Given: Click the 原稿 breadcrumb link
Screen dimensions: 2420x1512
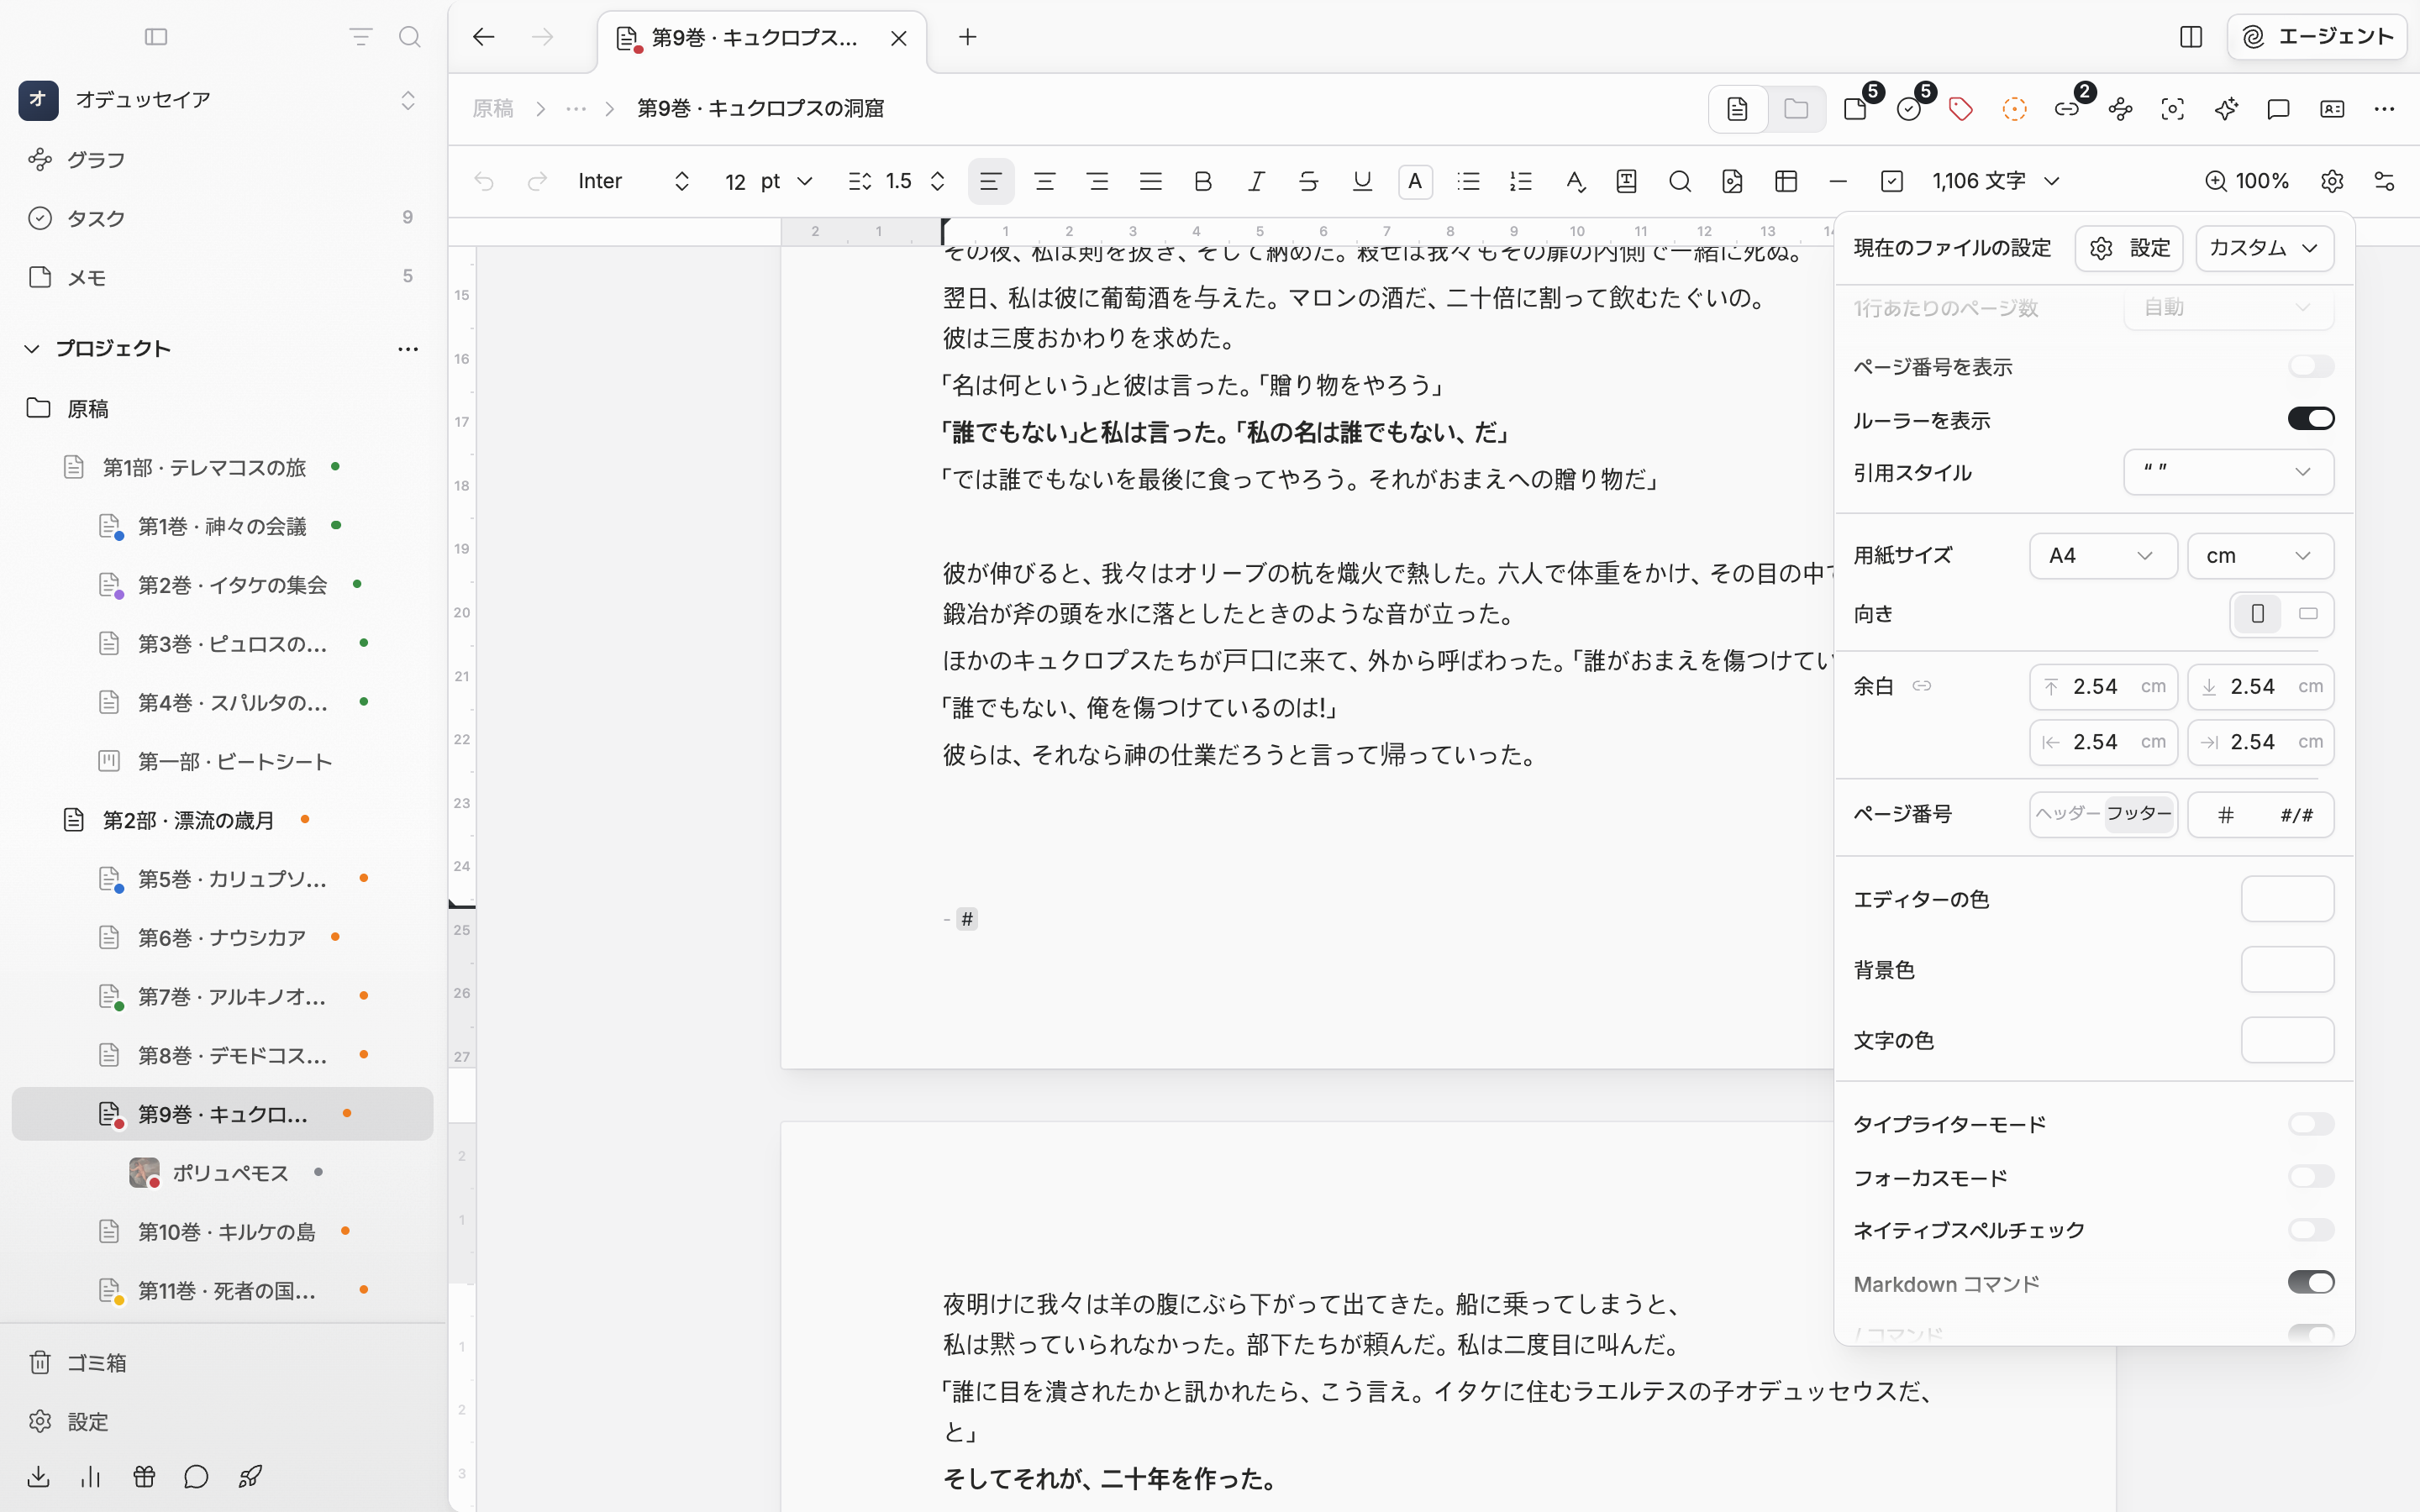Looking at the screenshot, I should 493,109.
